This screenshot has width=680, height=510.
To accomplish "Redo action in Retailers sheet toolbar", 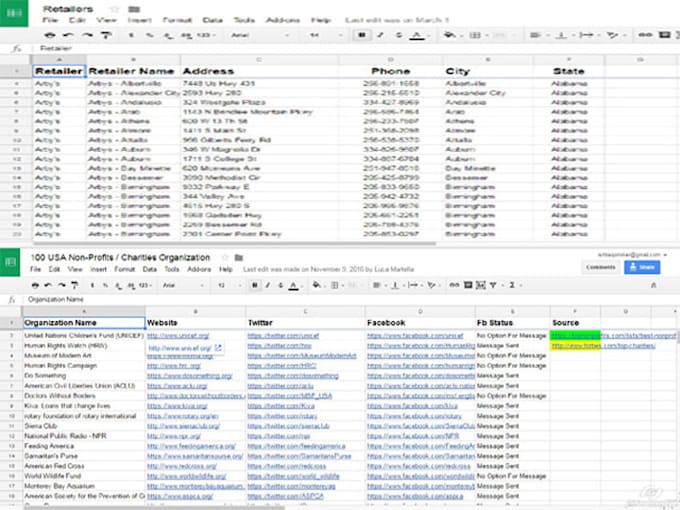I will 87,35.
